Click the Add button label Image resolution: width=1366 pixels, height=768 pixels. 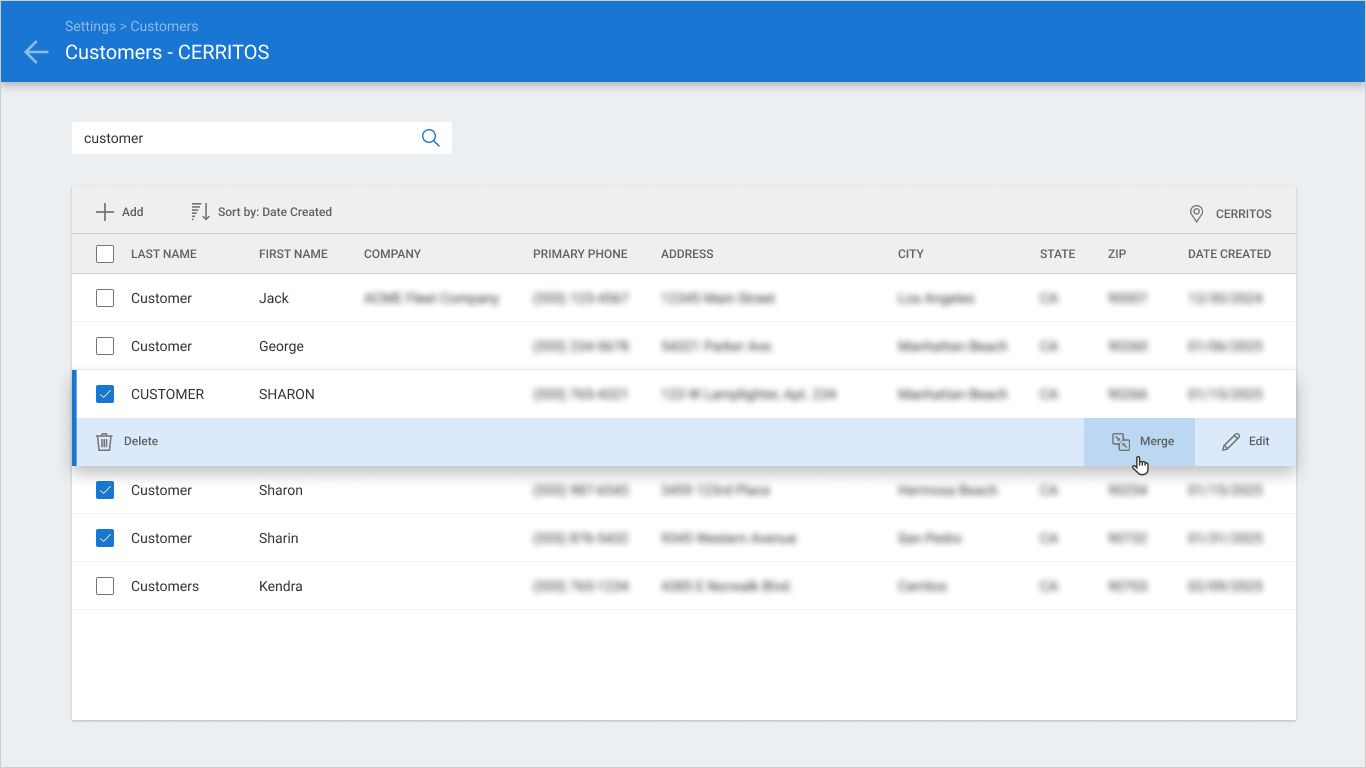coord(133,212)
